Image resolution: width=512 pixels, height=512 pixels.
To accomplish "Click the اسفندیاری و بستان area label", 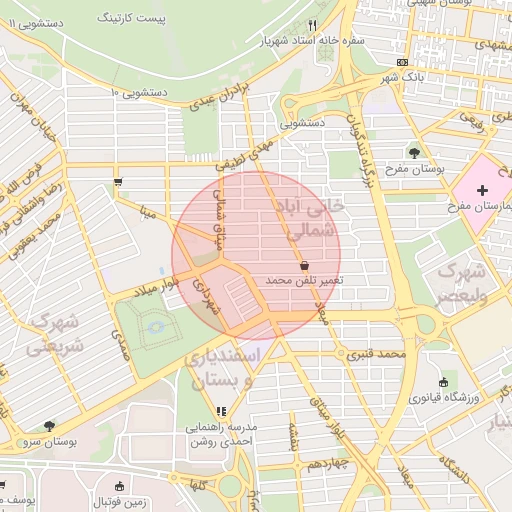I will coord(222,368).
